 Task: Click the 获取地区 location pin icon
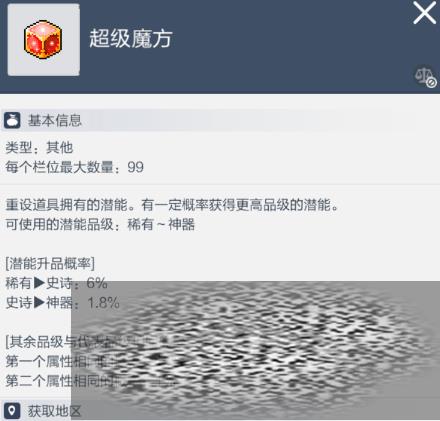click(12, 410)
